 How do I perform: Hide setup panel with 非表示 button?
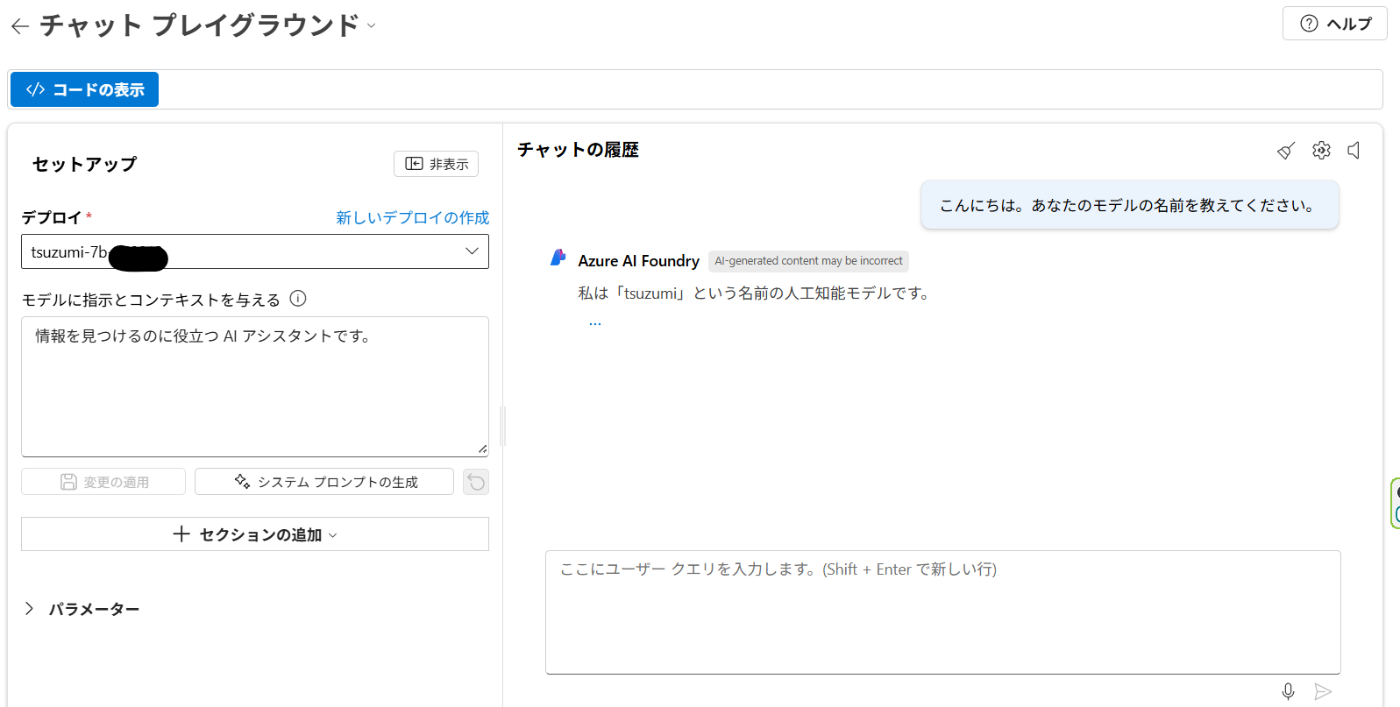pyautogui.click(x=436, y=164)
